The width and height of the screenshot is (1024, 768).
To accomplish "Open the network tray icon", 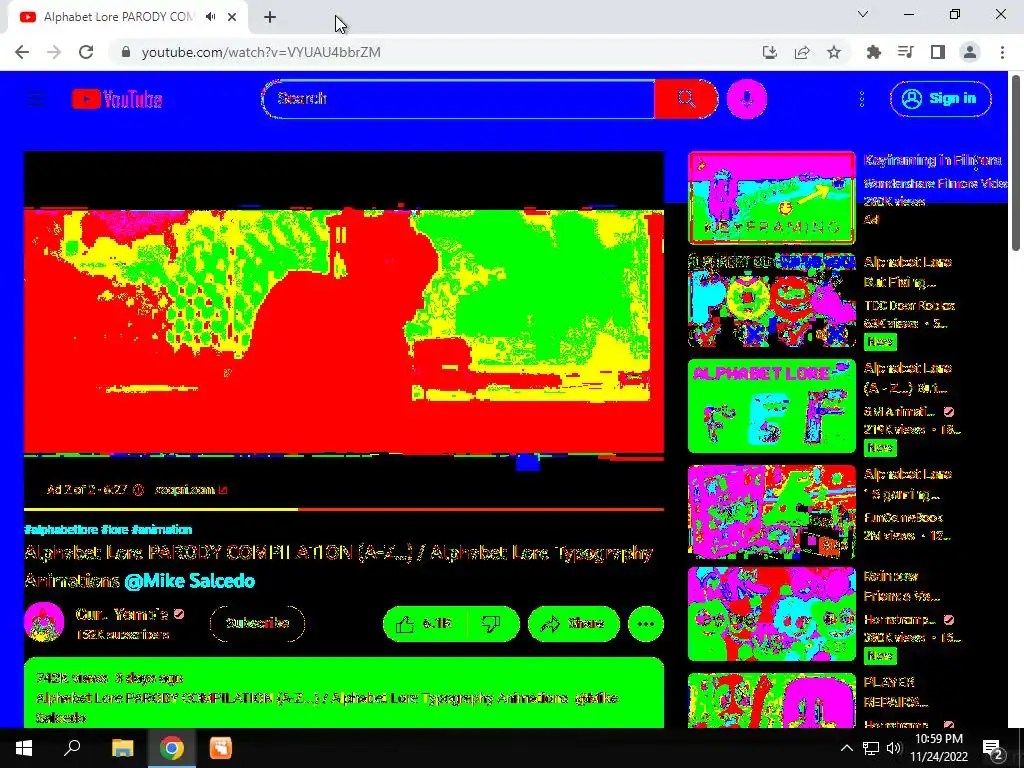I will [871, 748].
